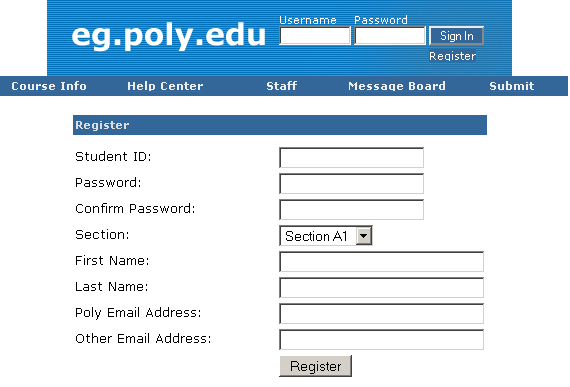Open the Submit menu item
Image resolution: width=570 pixels, height=387 pixels.
pyautogui.click(x=511, y=86)
